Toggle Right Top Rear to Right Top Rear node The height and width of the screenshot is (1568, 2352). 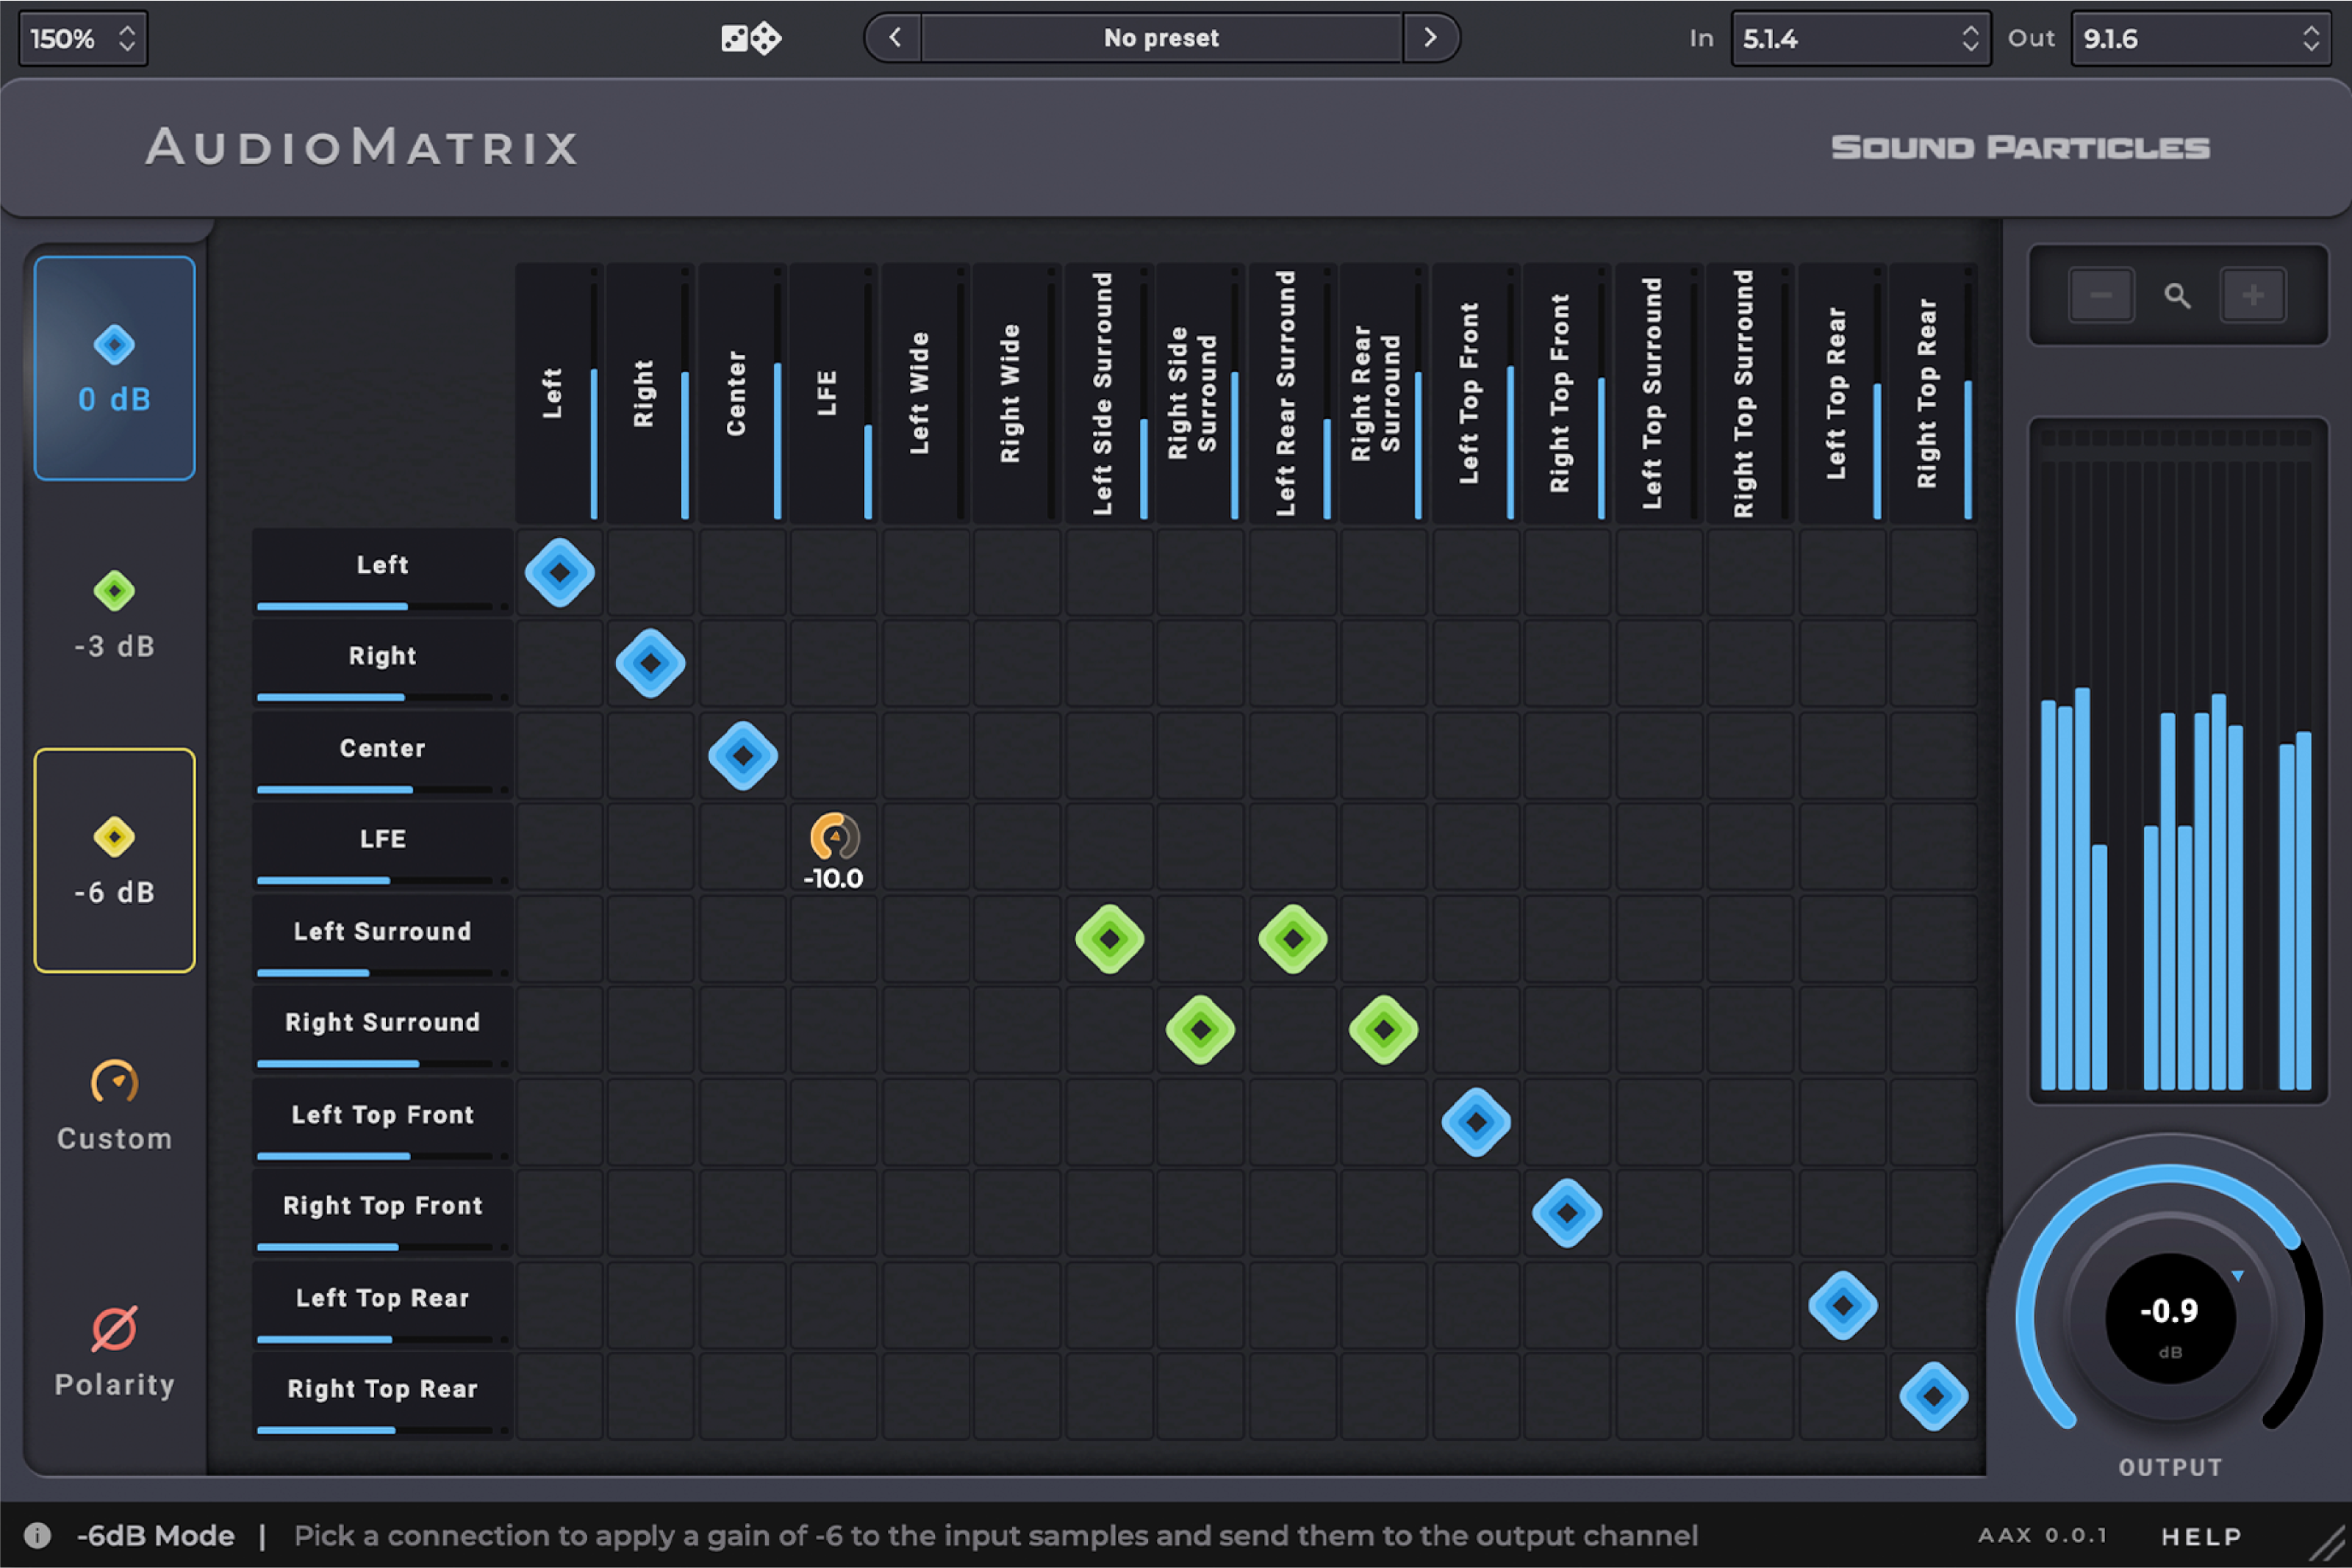[1933, 1396]
